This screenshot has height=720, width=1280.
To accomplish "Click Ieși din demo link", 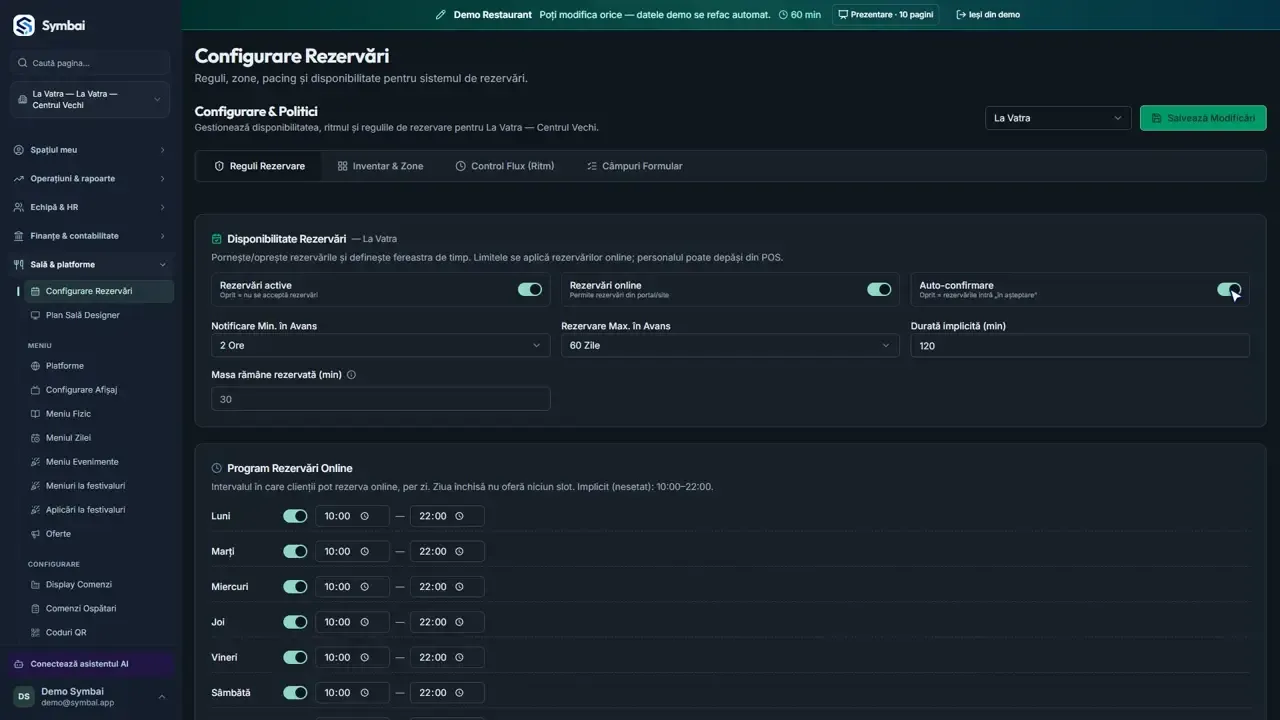I will pos(988,15).
